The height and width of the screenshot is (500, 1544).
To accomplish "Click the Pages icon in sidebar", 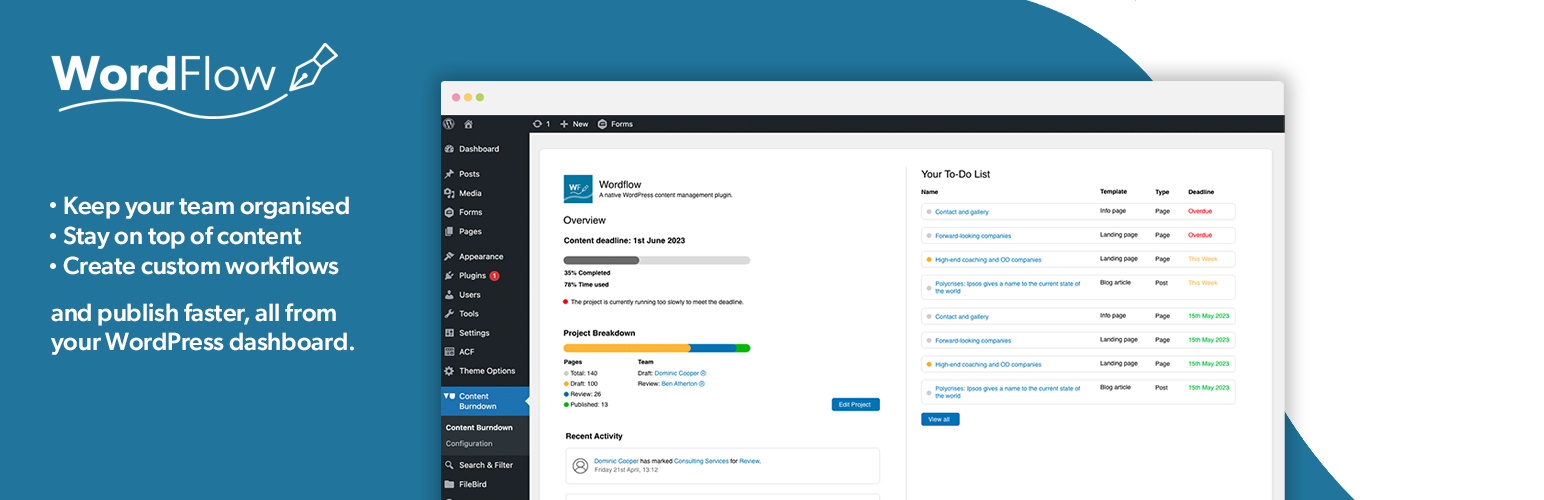I will pos(449,231).
